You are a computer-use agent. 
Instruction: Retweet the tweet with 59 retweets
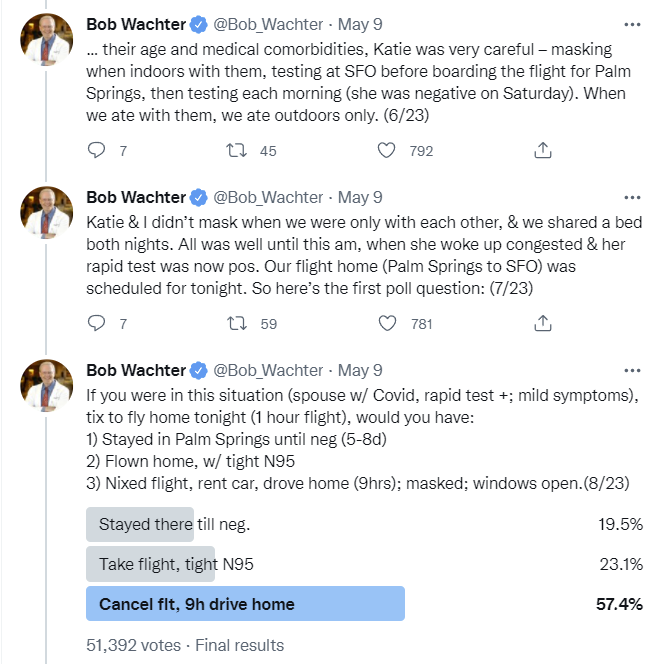click(x=237, y=323)
